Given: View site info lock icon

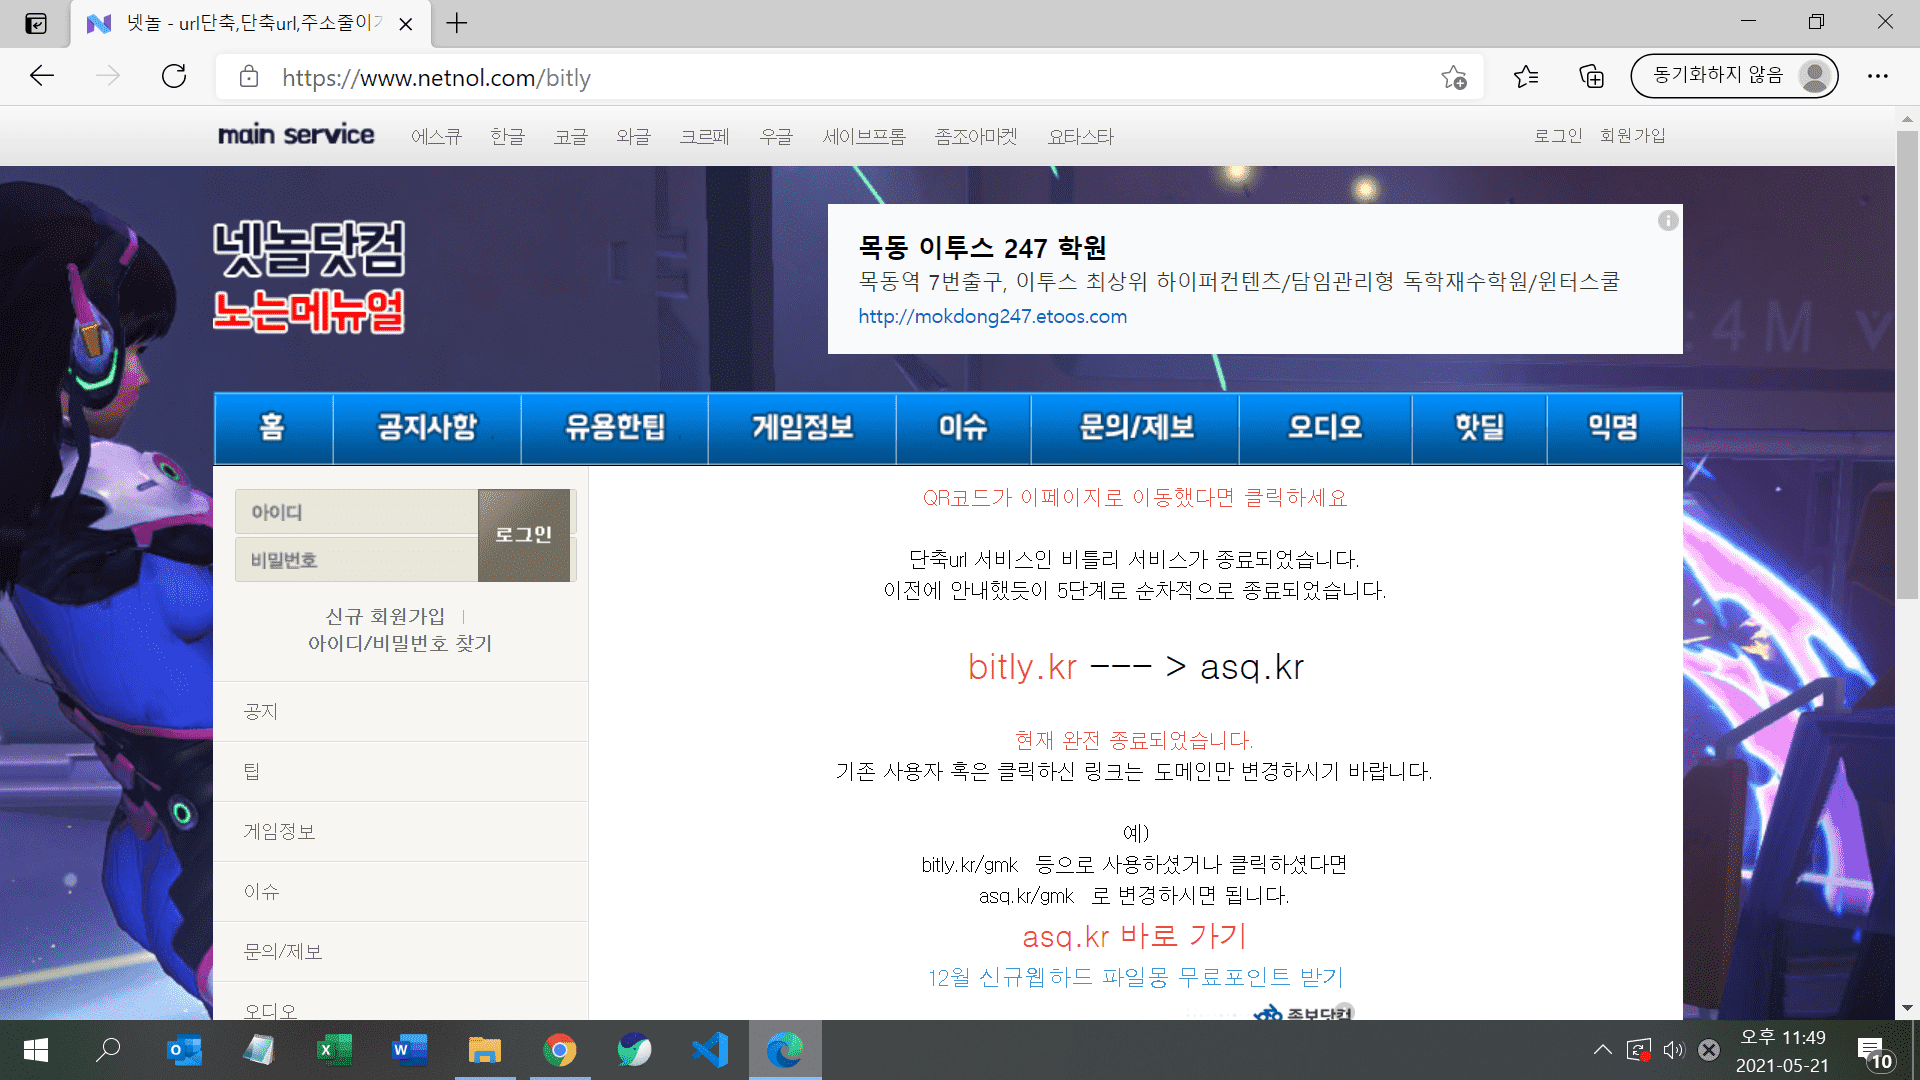Looking at the screenshot, I should tap(249, 77).
